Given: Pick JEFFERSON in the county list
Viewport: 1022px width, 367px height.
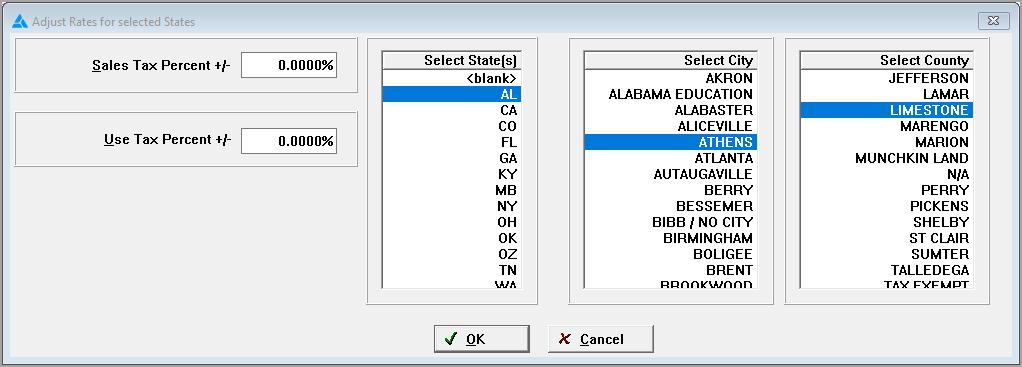Looking at the screenshot, I should [886, 78].
